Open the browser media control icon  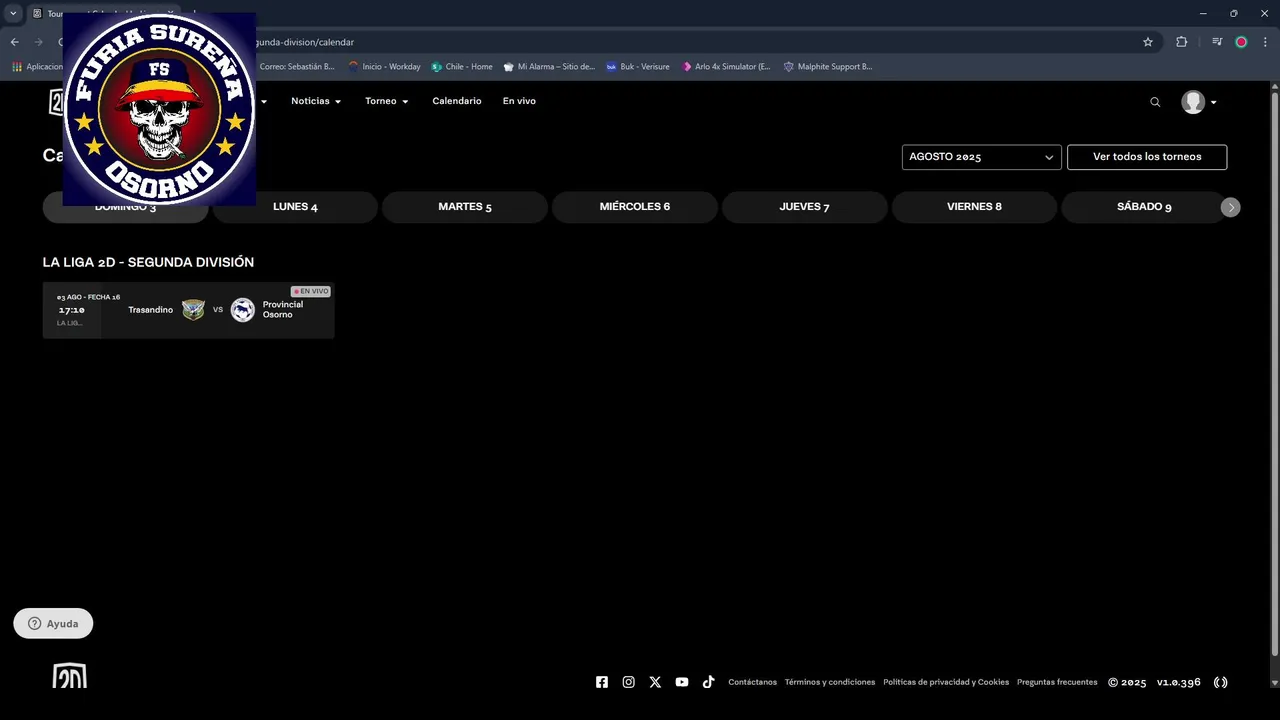point(1217,42)
